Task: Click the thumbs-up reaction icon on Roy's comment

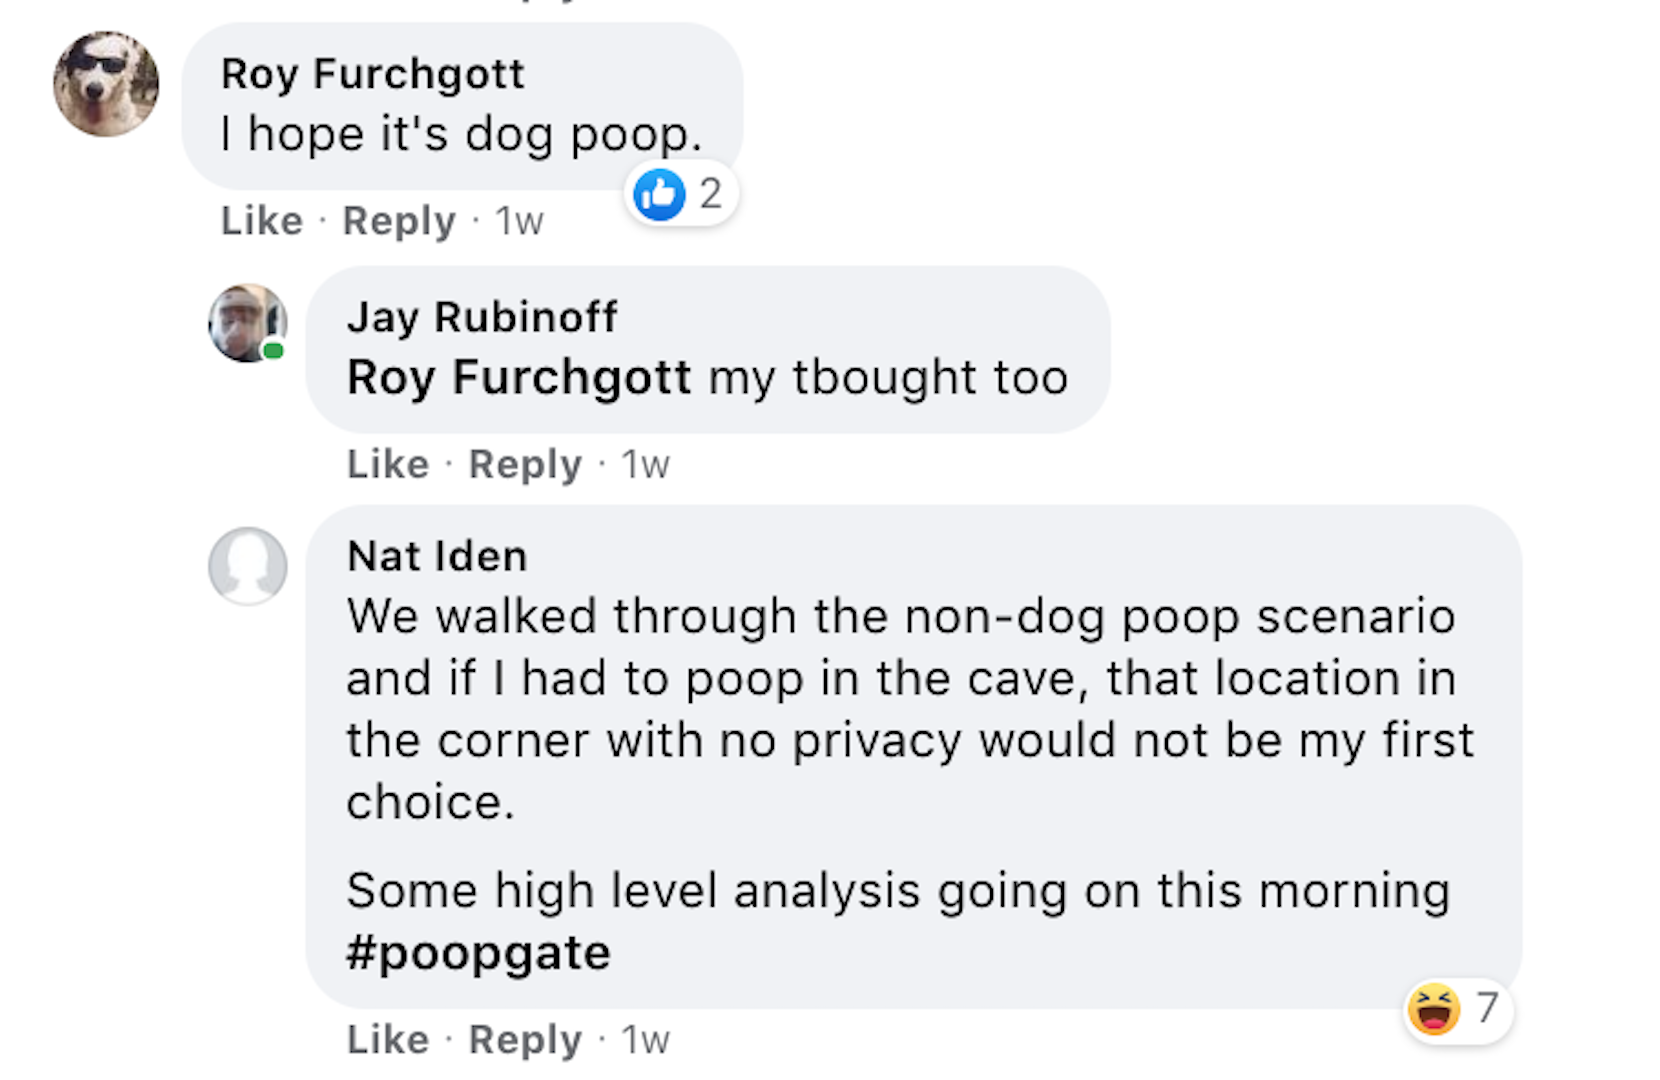Action: pos(660,194)
